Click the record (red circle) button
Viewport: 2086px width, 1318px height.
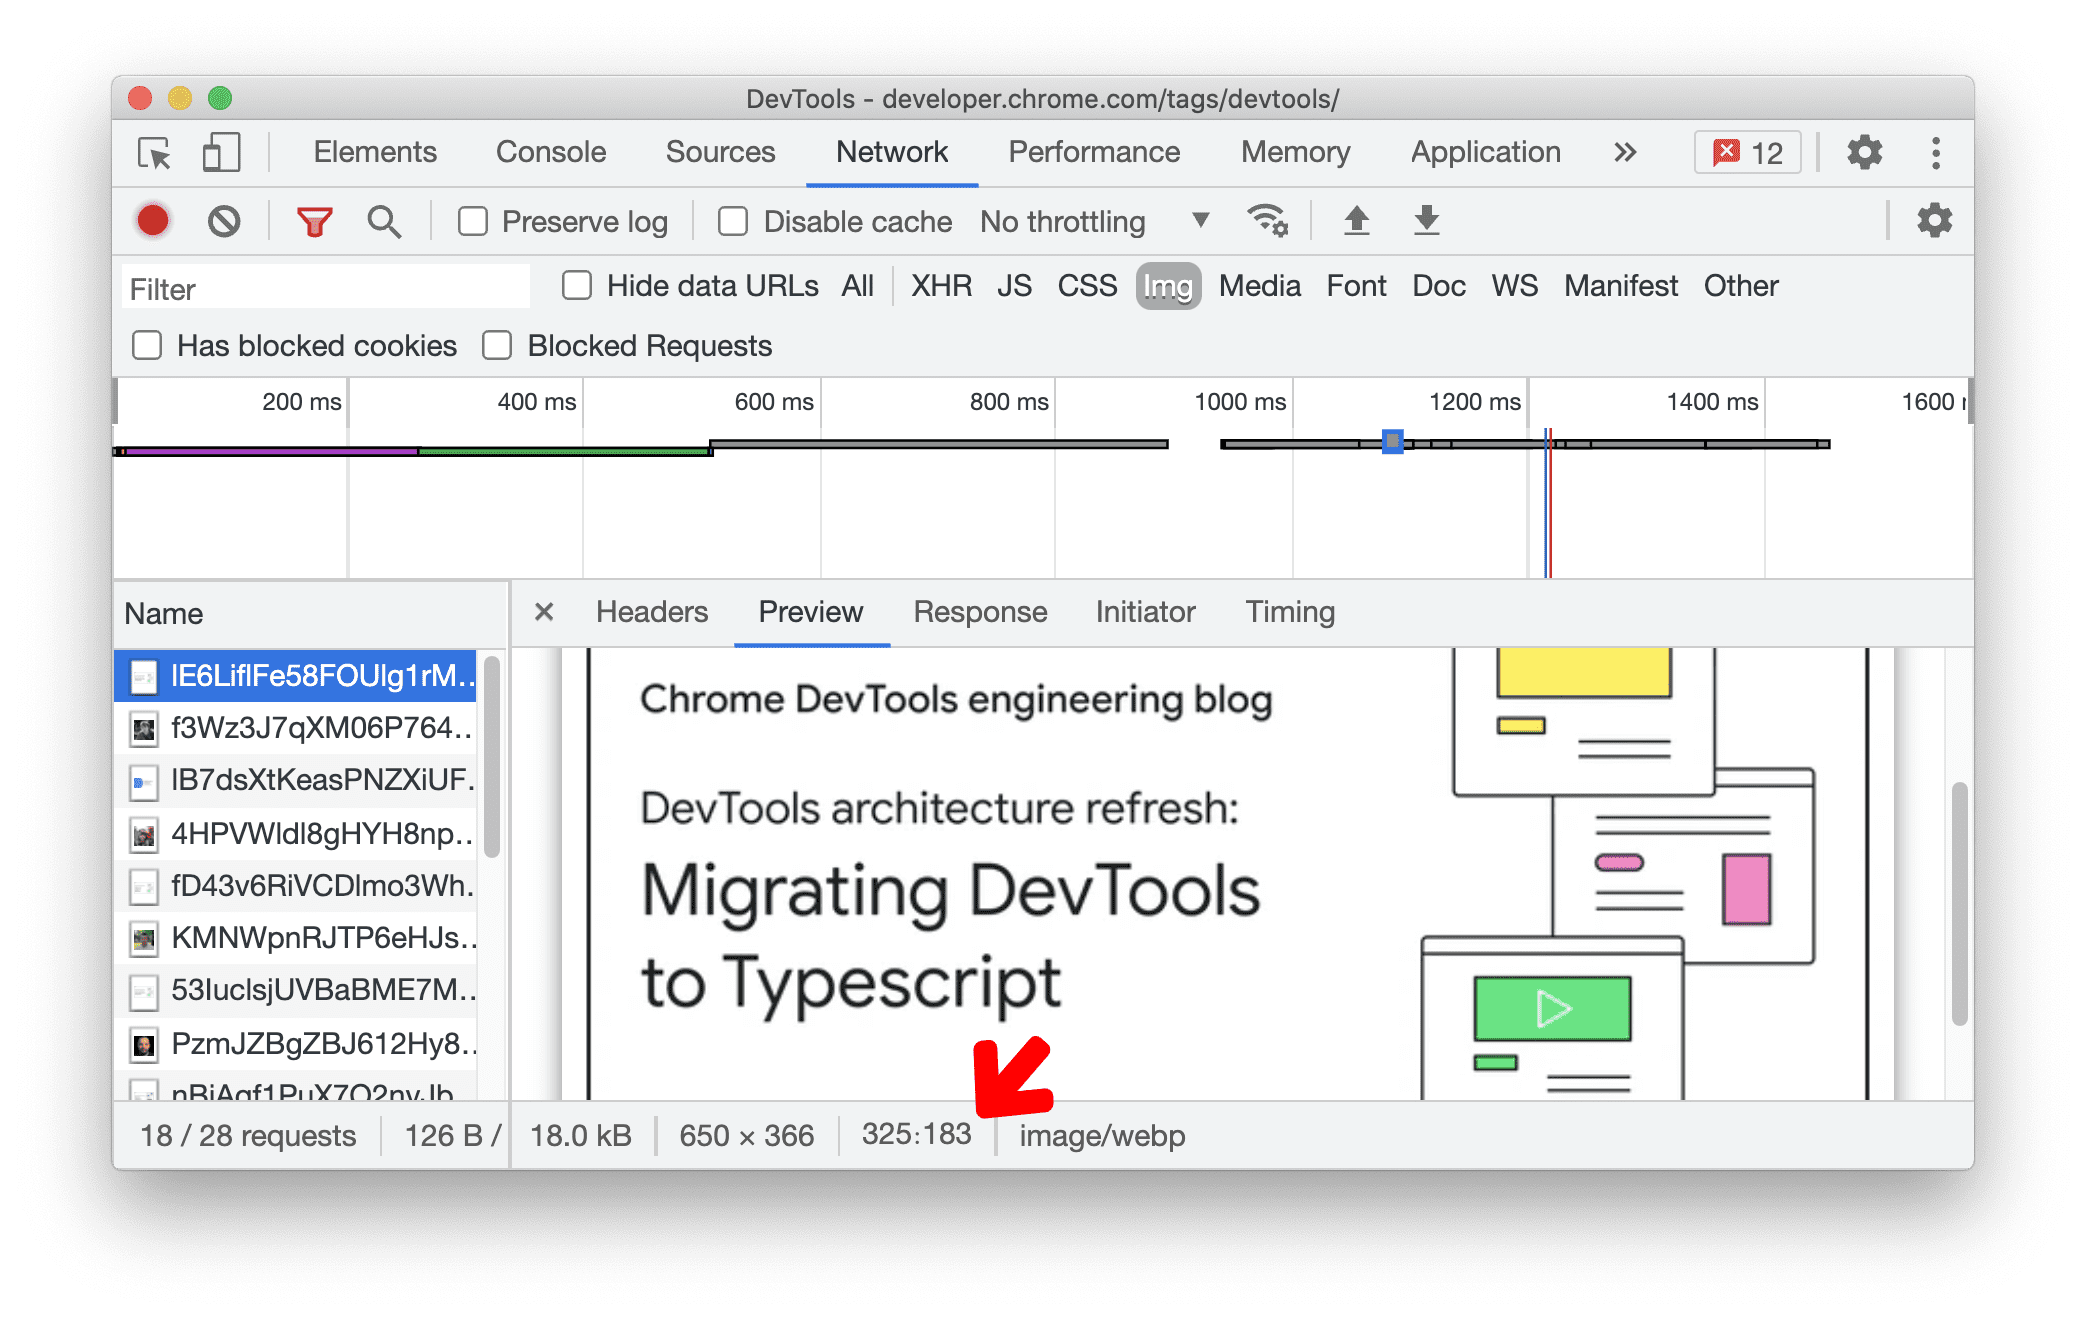pyautogui.click(x=153, y=220)
